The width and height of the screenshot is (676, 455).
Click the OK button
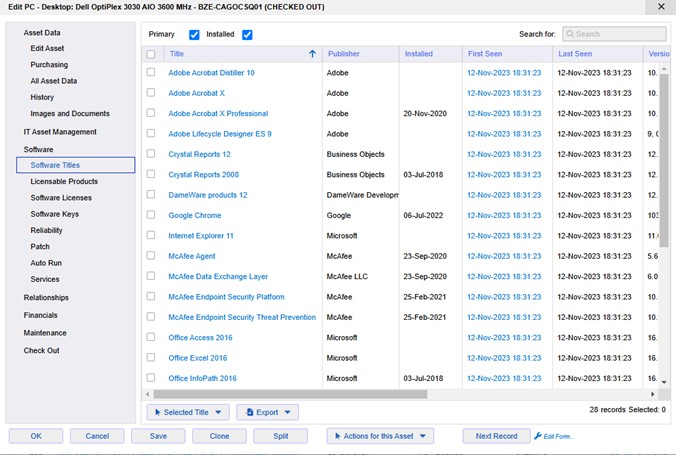point(36,436)
